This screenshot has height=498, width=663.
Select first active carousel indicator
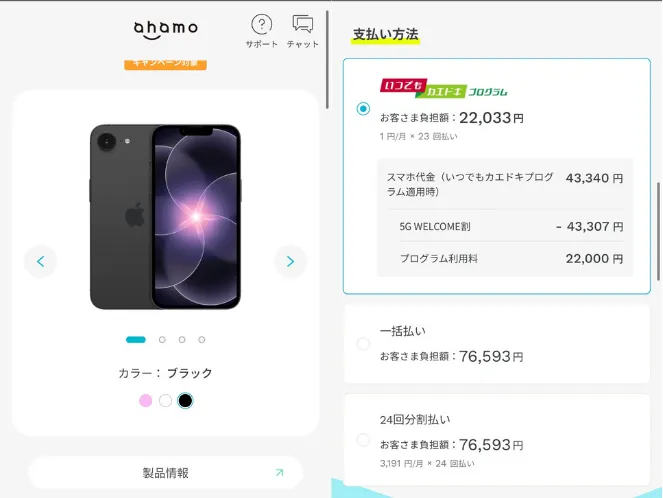point(136,339)
